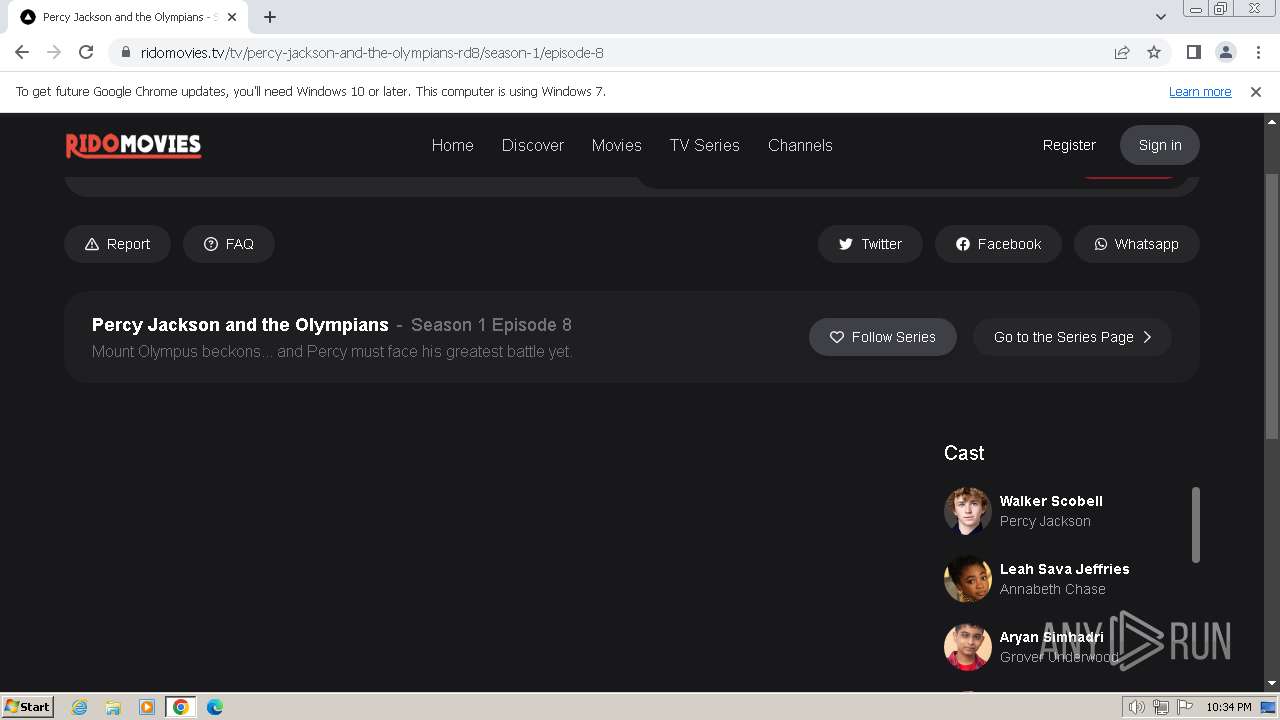Screen dimensions: 1280x720
Task: Open Microsoft Edge from taskbar
Action: (x=215, y=707)
